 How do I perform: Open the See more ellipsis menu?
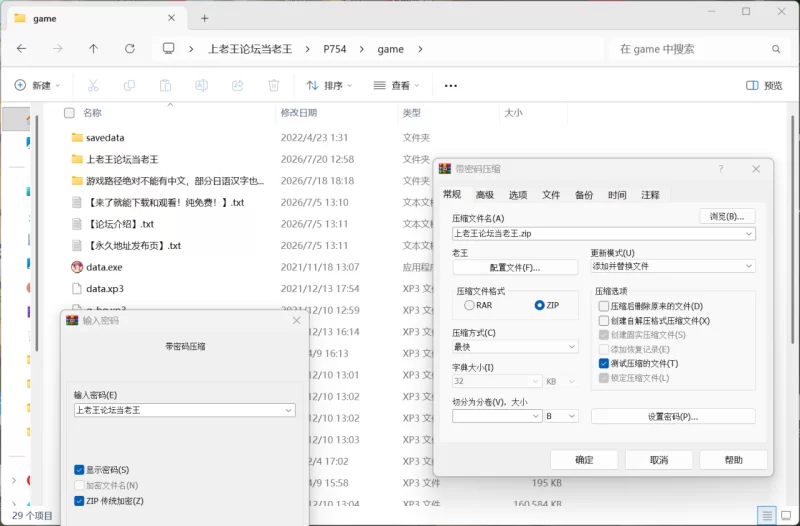(x=451, y=86)
